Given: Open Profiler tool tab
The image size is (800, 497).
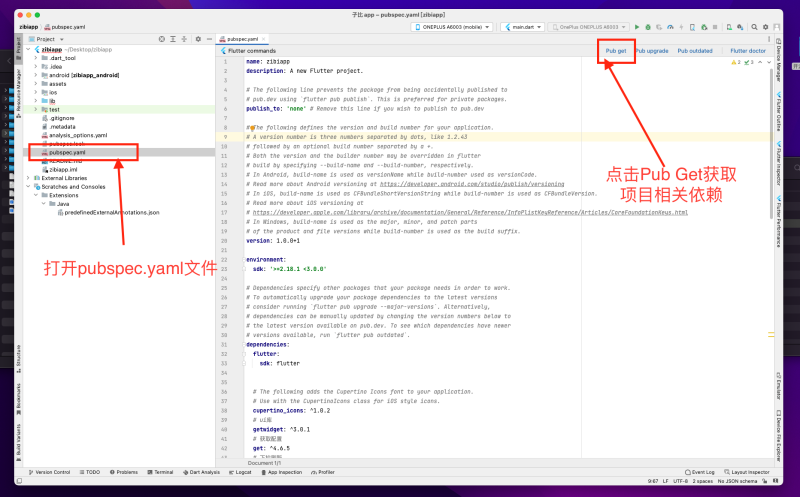Looking at the screenshot, I should [x=323, y=473].
